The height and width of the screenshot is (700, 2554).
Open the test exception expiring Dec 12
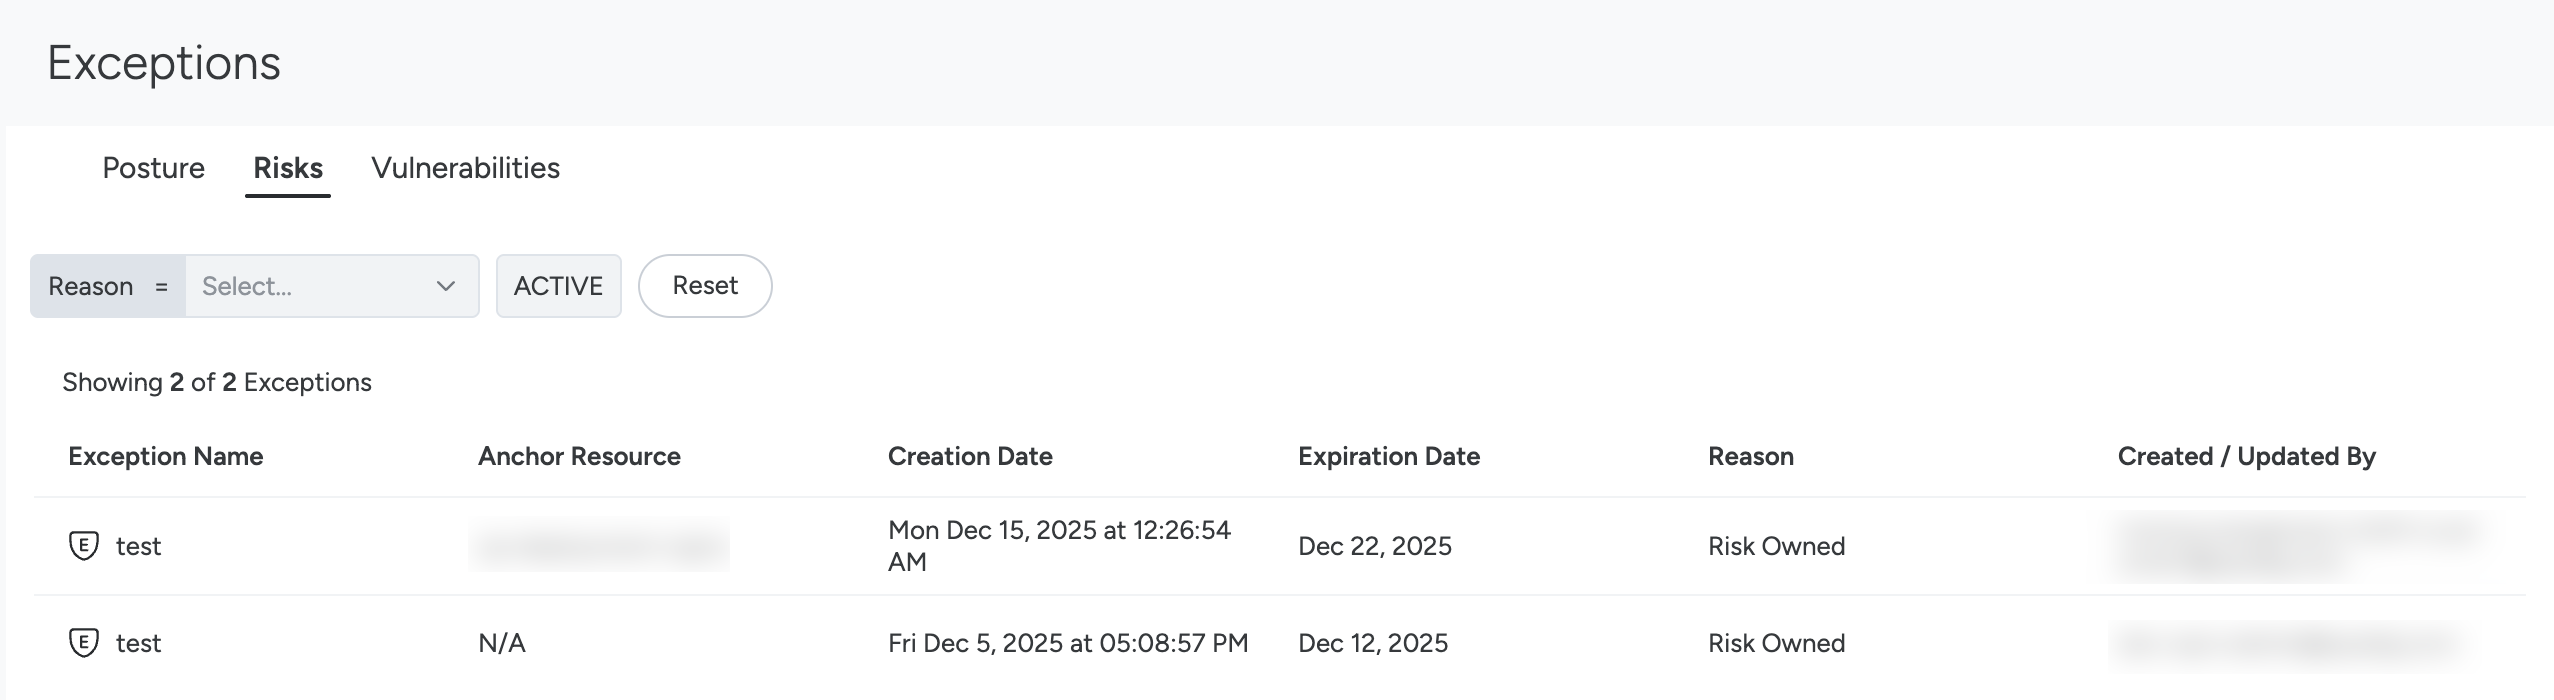tap(138, 643)
